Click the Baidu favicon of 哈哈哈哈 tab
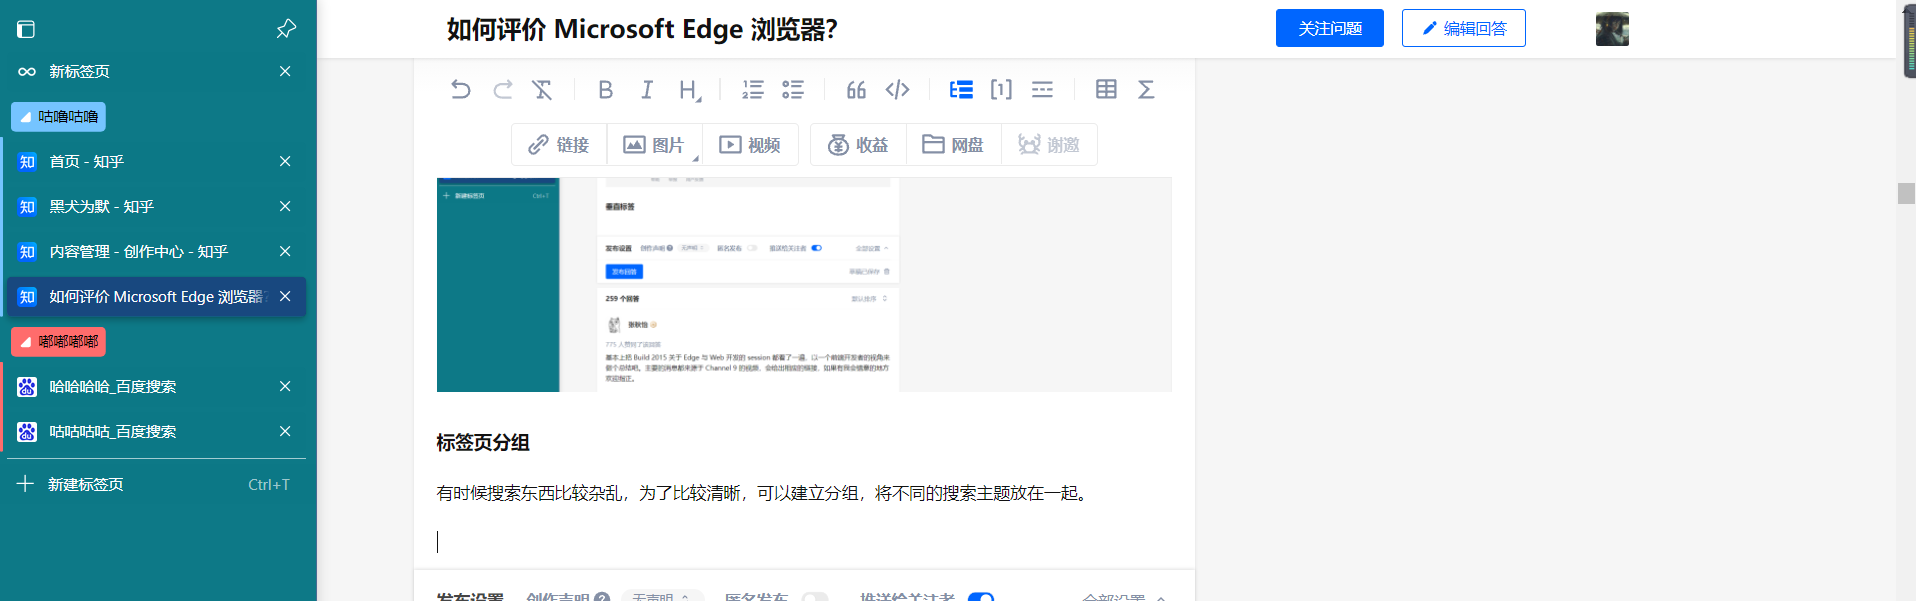Image resolution: width=1916 pixels, height=601 pixels. click(x=27, y=386)
